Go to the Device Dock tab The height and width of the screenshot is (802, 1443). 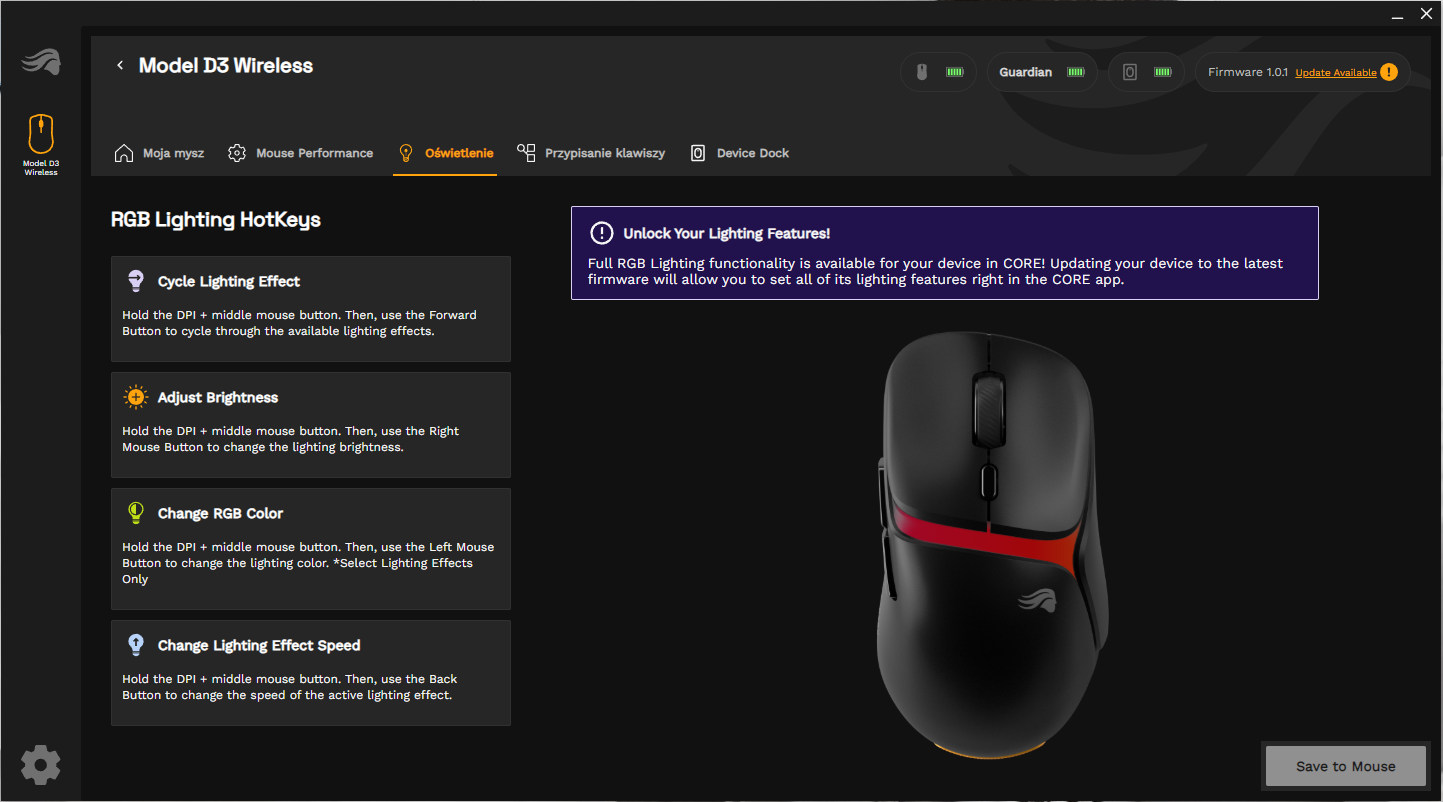740,153
